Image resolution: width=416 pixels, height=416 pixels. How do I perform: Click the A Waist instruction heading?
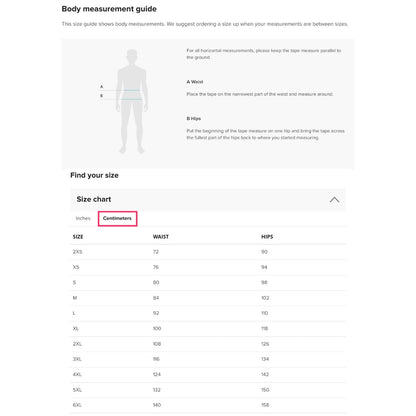pyautogui.click(x=195, y=82)
